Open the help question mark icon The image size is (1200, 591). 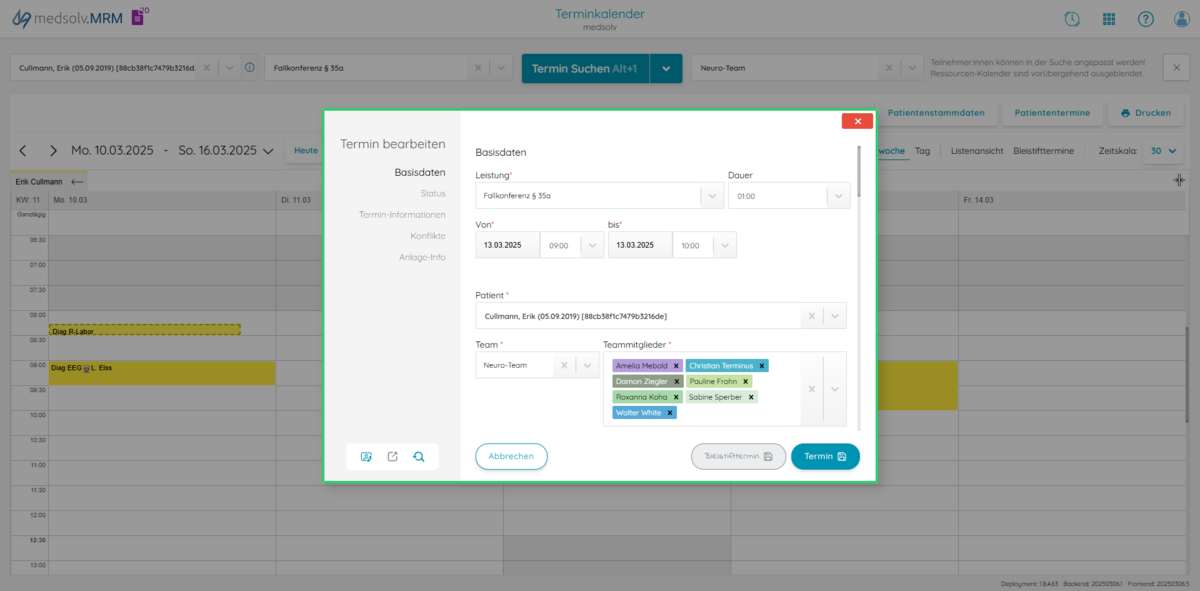(x=1146, y=19)
